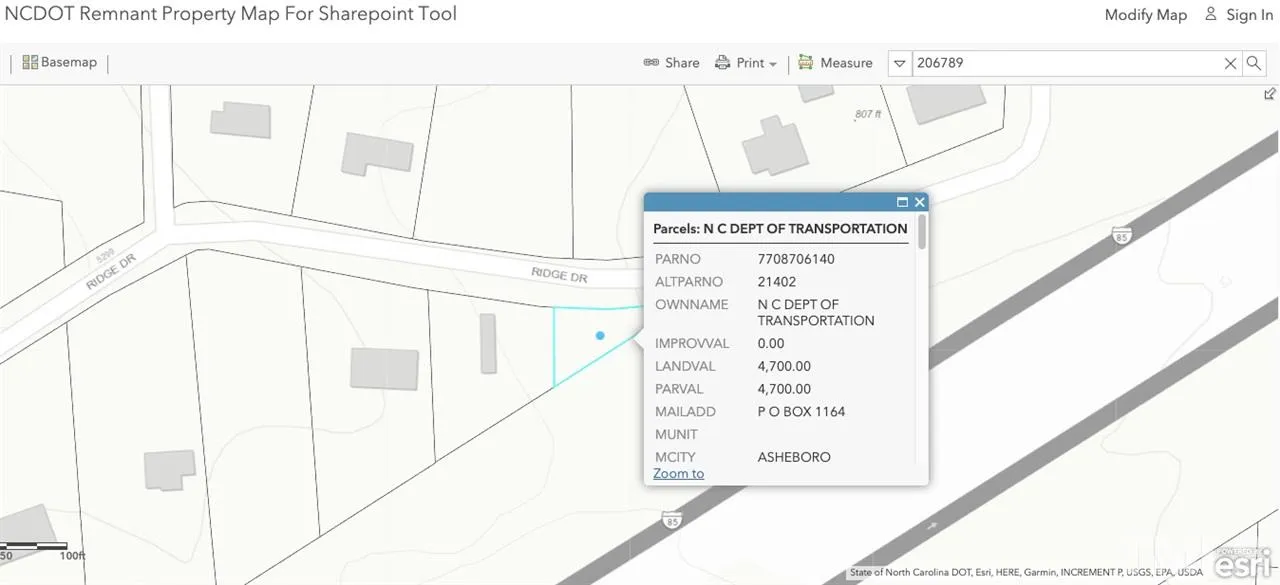This screenshot has width=1280, height=585.
Task: Click the Zoom to link
Action: click(678, 473)
